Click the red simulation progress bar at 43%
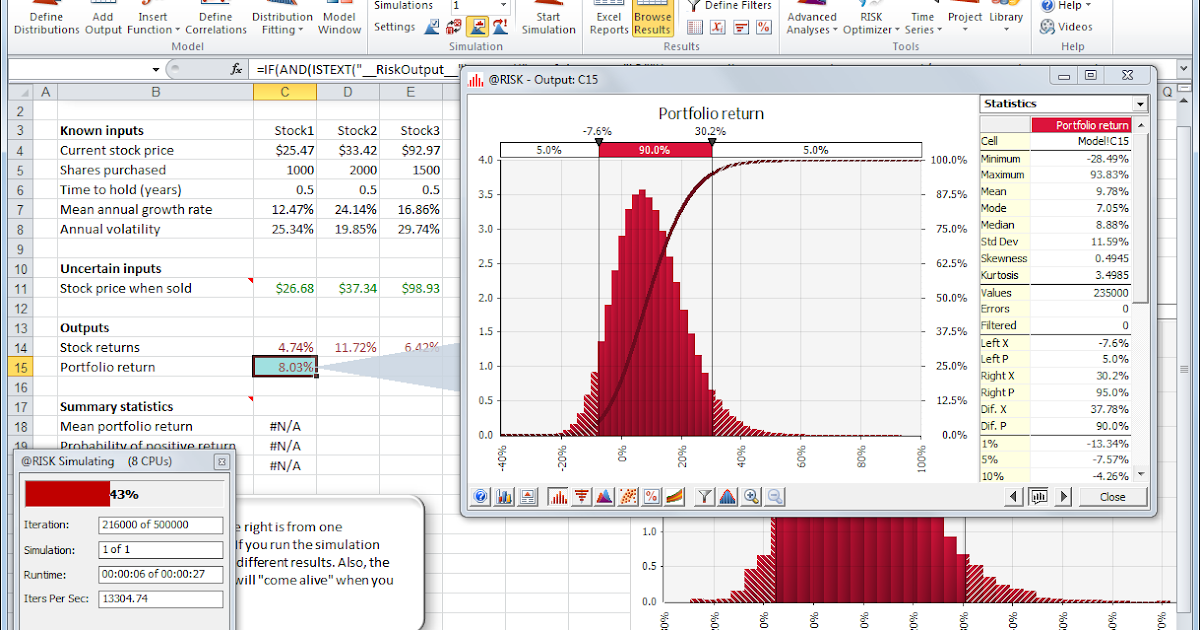This screenshot has width=1200, height=630. [x=67, y=494]
